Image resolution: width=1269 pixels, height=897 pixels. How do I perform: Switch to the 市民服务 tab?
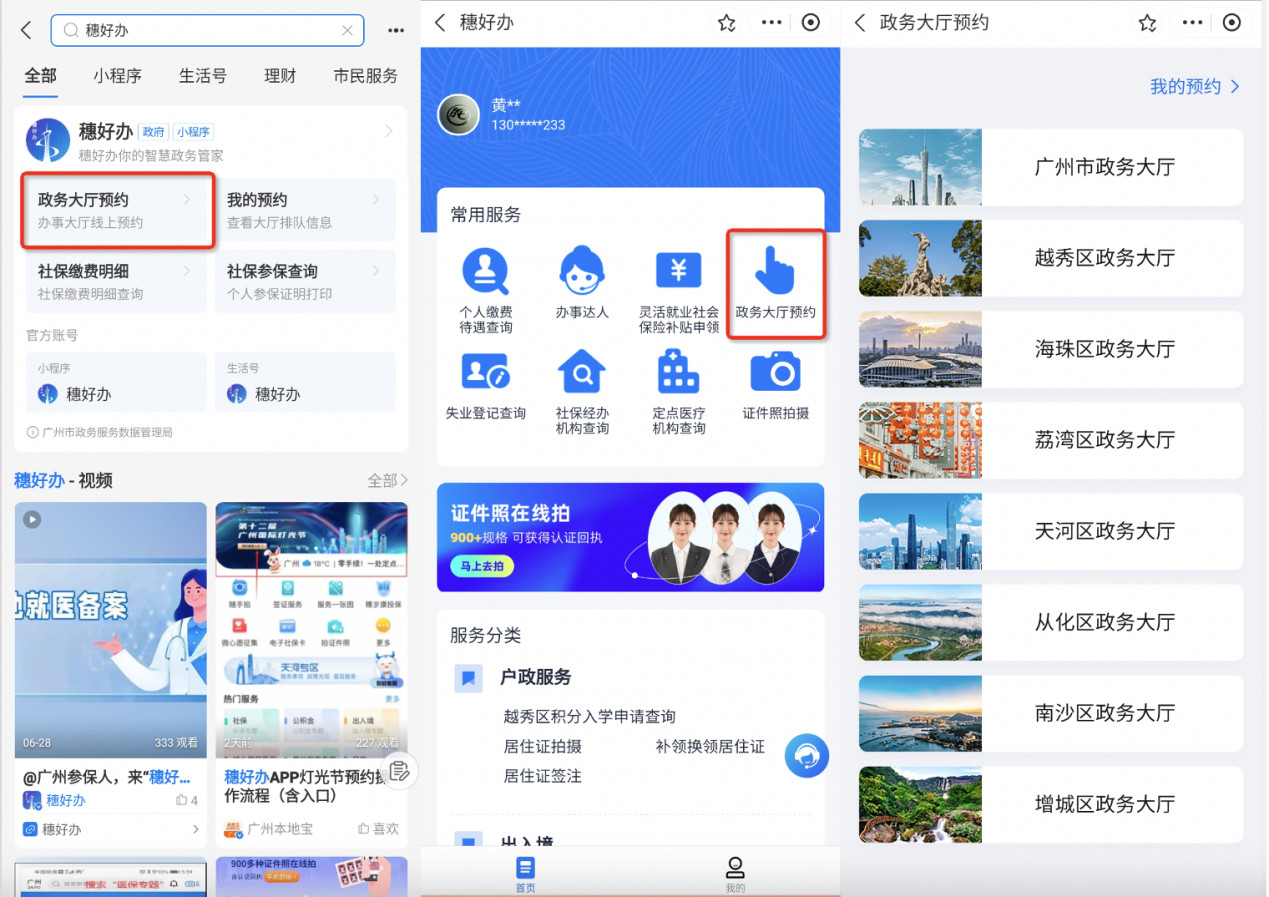tap(365, 76)
